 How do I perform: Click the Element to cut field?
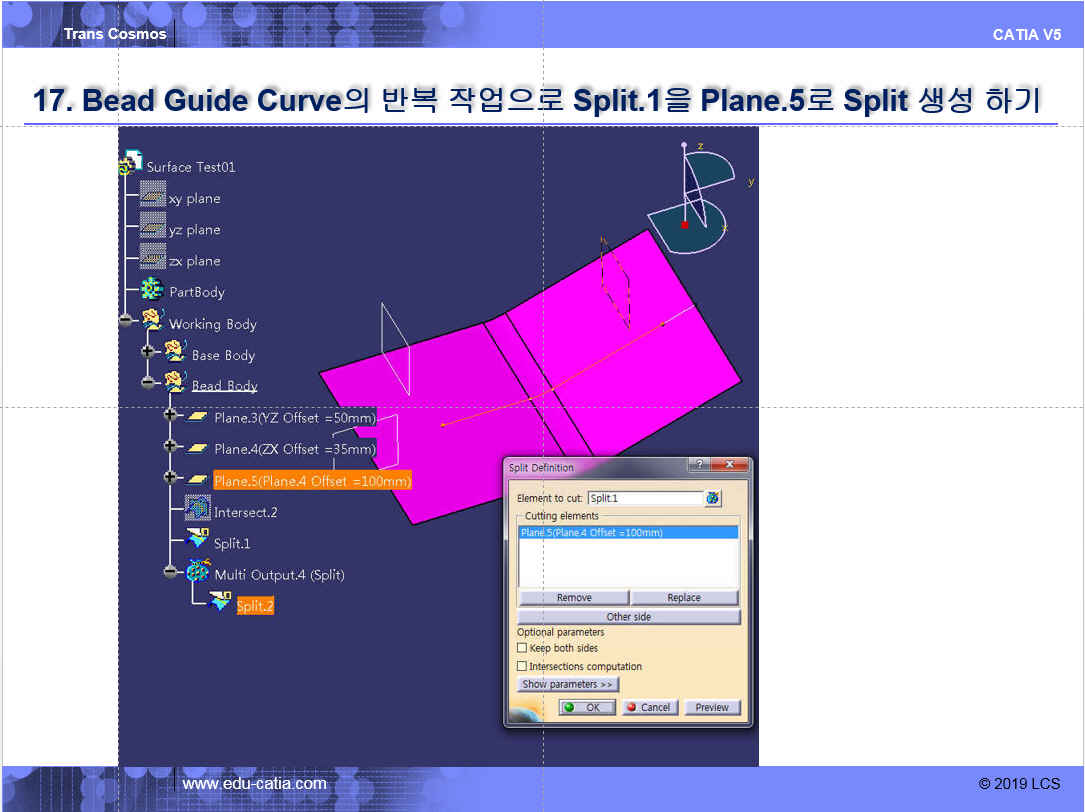click(x=646, y=498)
